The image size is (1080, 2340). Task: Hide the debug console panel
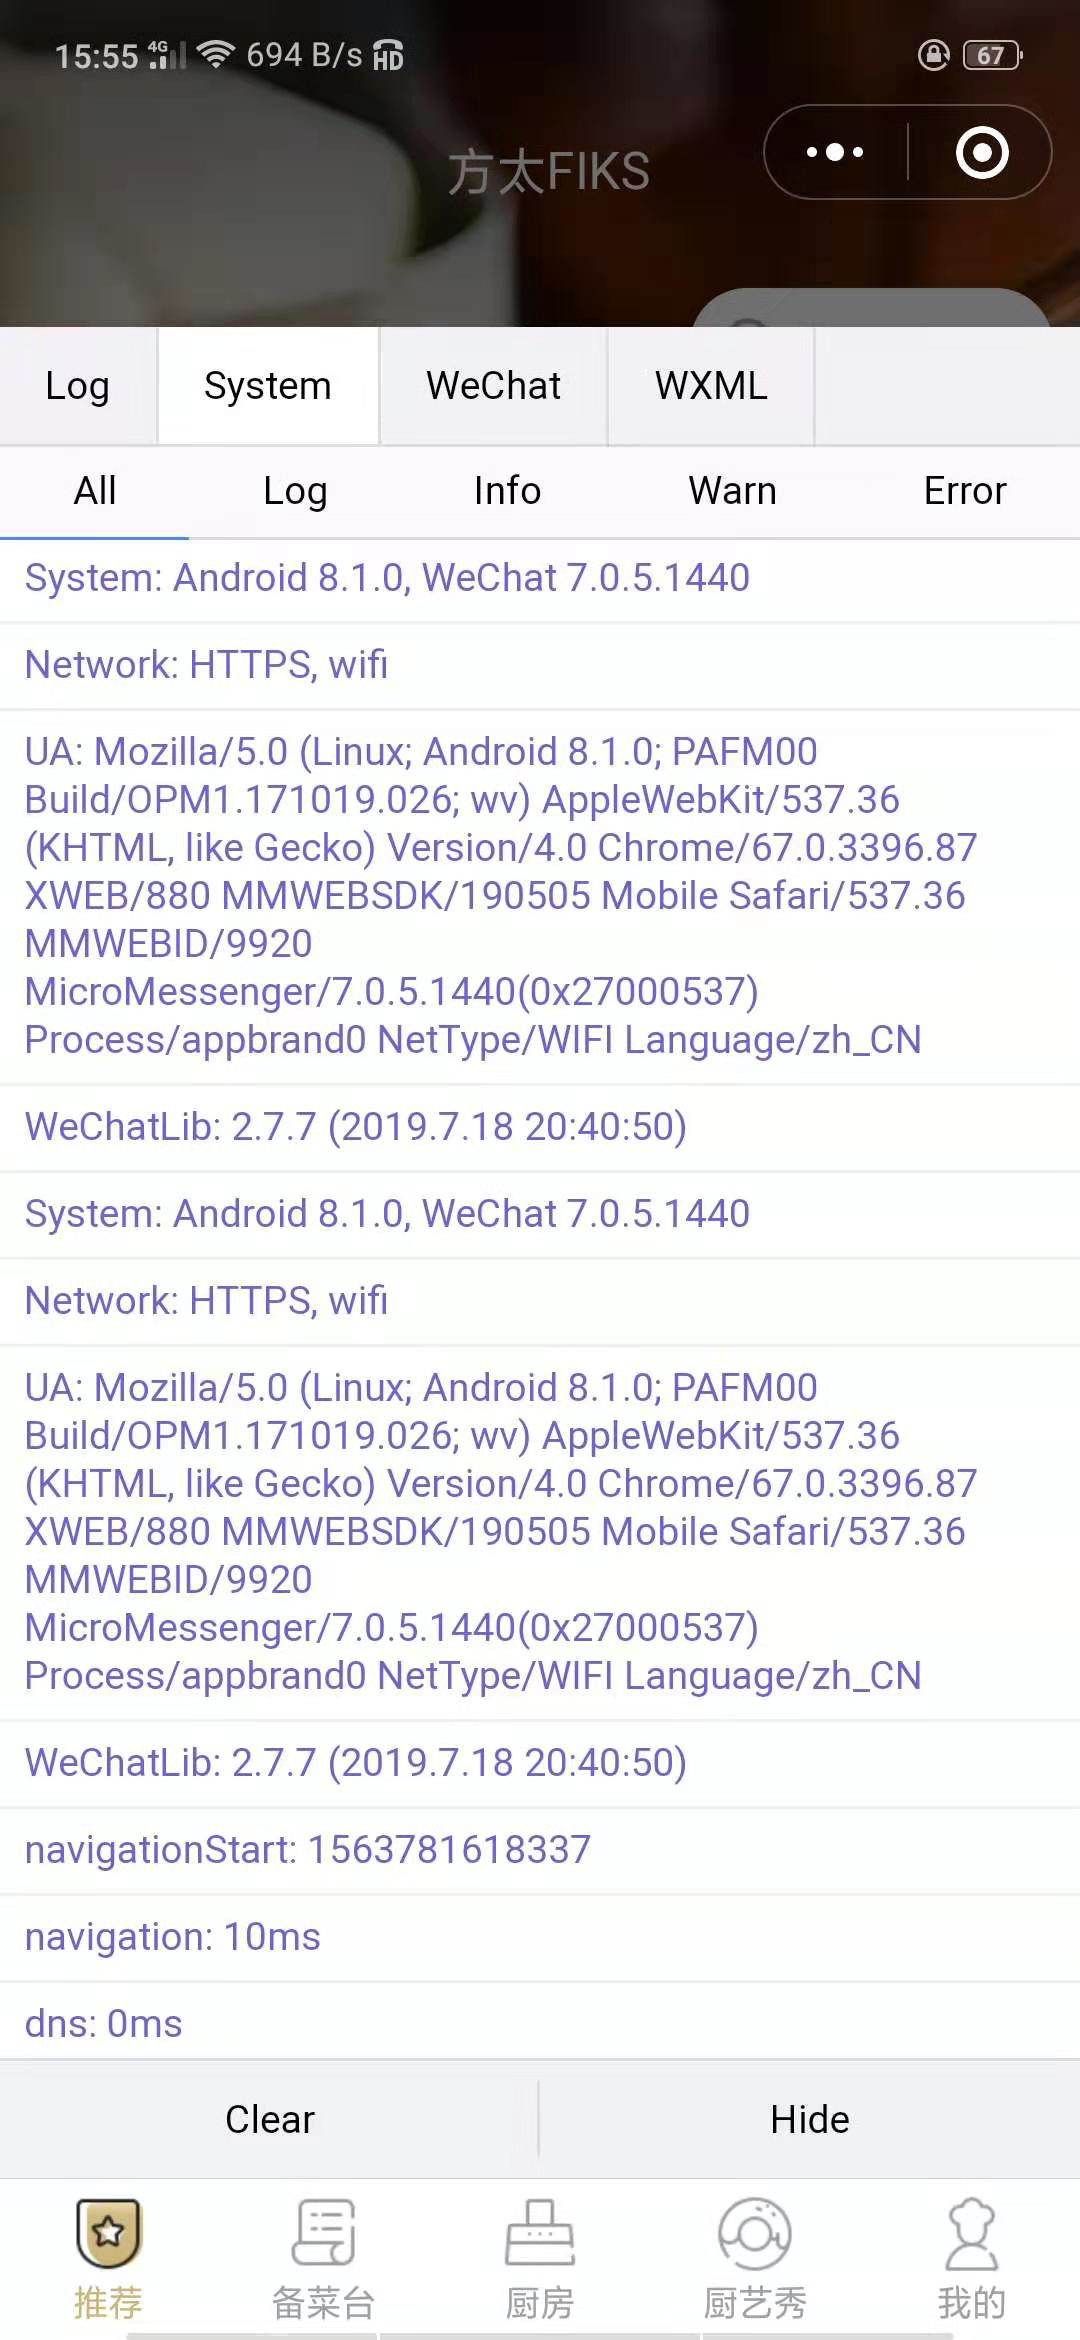point(810,2119)
